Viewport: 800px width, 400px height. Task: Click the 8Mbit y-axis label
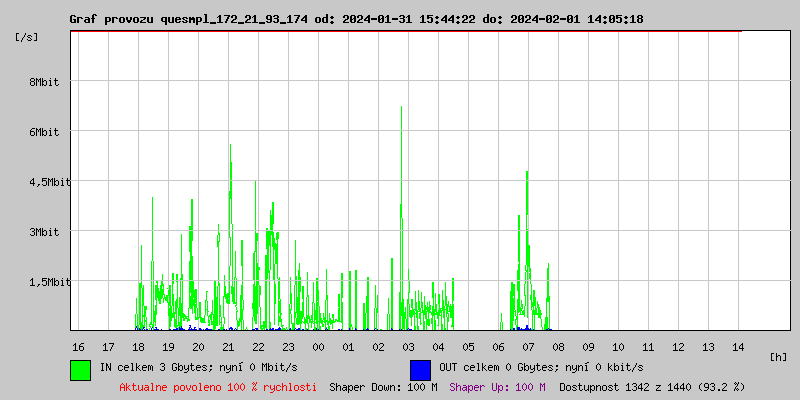coord(44,82)
